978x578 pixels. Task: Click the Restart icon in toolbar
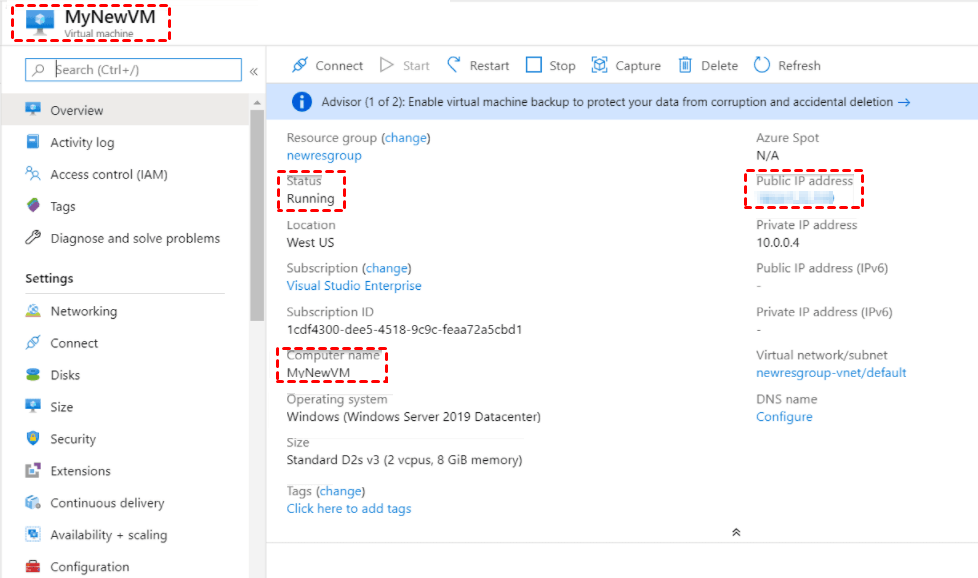coord(454,65)
